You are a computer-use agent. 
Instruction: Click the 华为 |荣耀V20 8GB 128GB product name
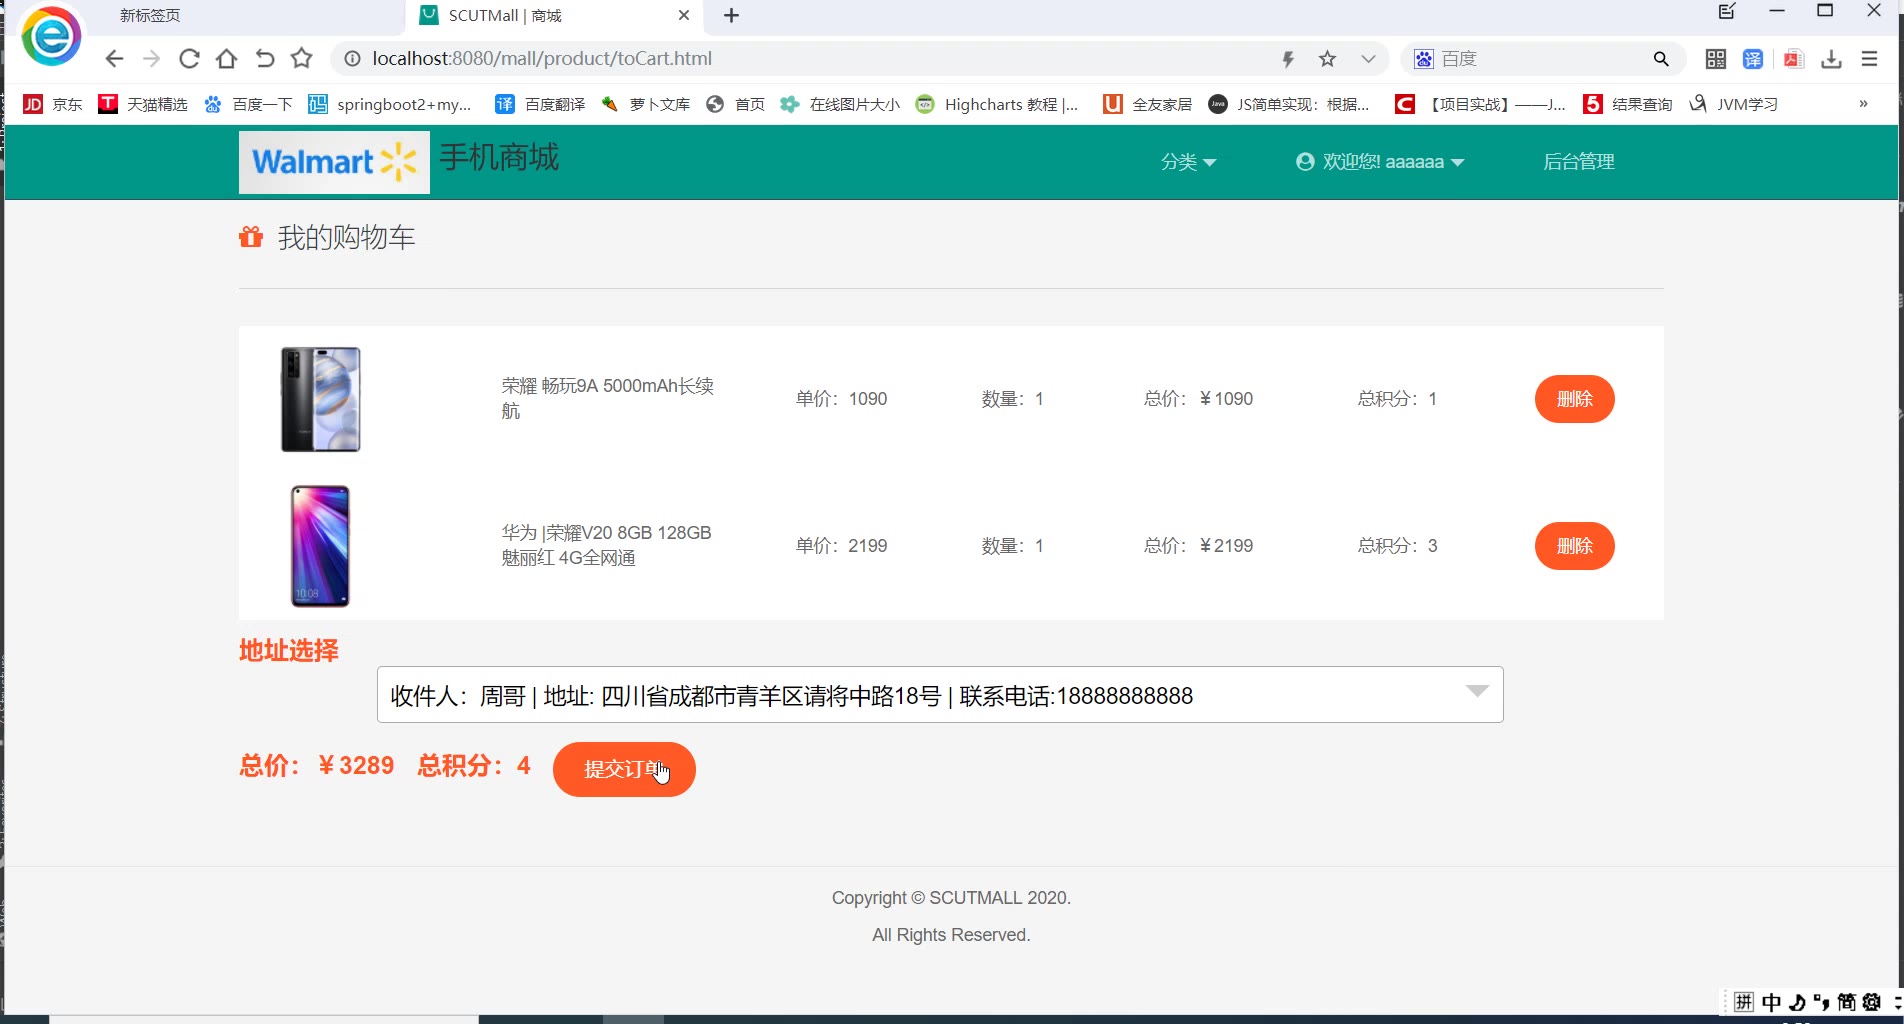[607, 545]
